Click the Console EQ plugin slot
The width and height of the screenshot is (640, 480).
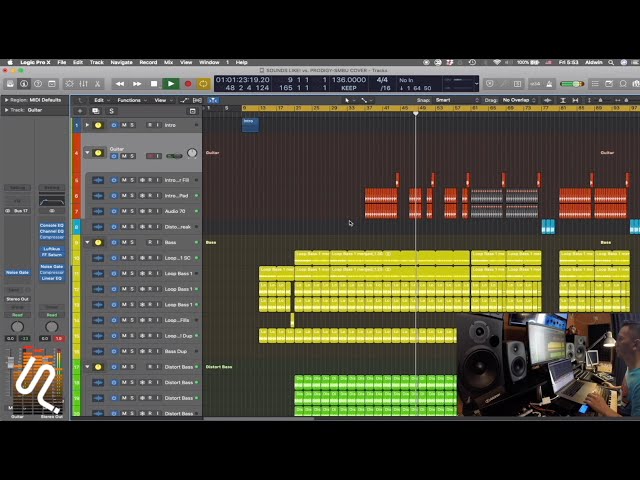click(x=52, y=225)
